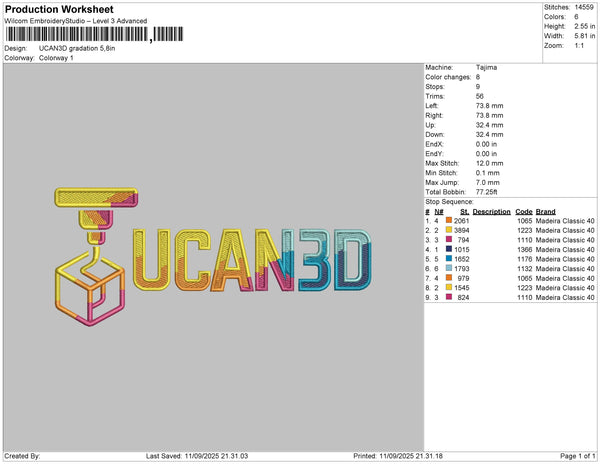This screenshot has height=464, width=600.
Task: Click the Width value 5.81 in
Action: [x=585, y=36]
